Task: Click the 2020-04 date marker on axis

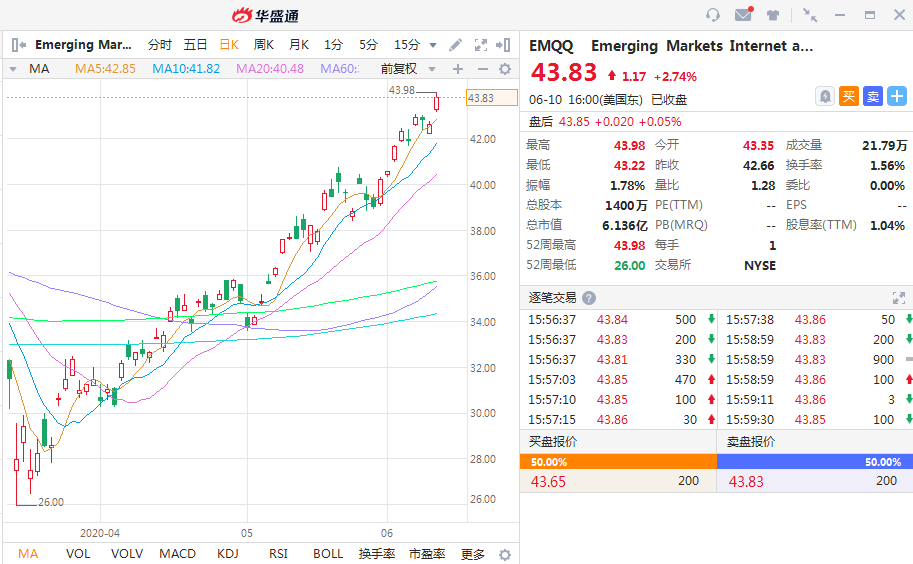Action: point(100,533)
